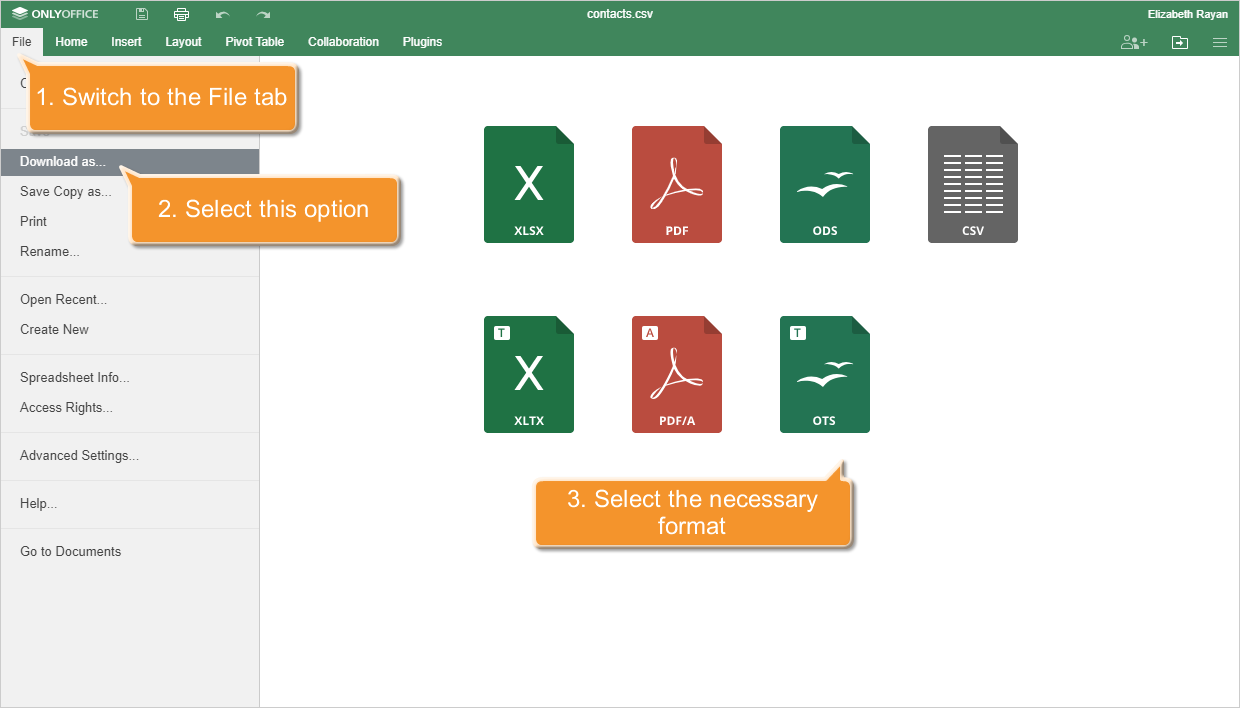
Task: Select the CSV format icon
Action: 972,184
